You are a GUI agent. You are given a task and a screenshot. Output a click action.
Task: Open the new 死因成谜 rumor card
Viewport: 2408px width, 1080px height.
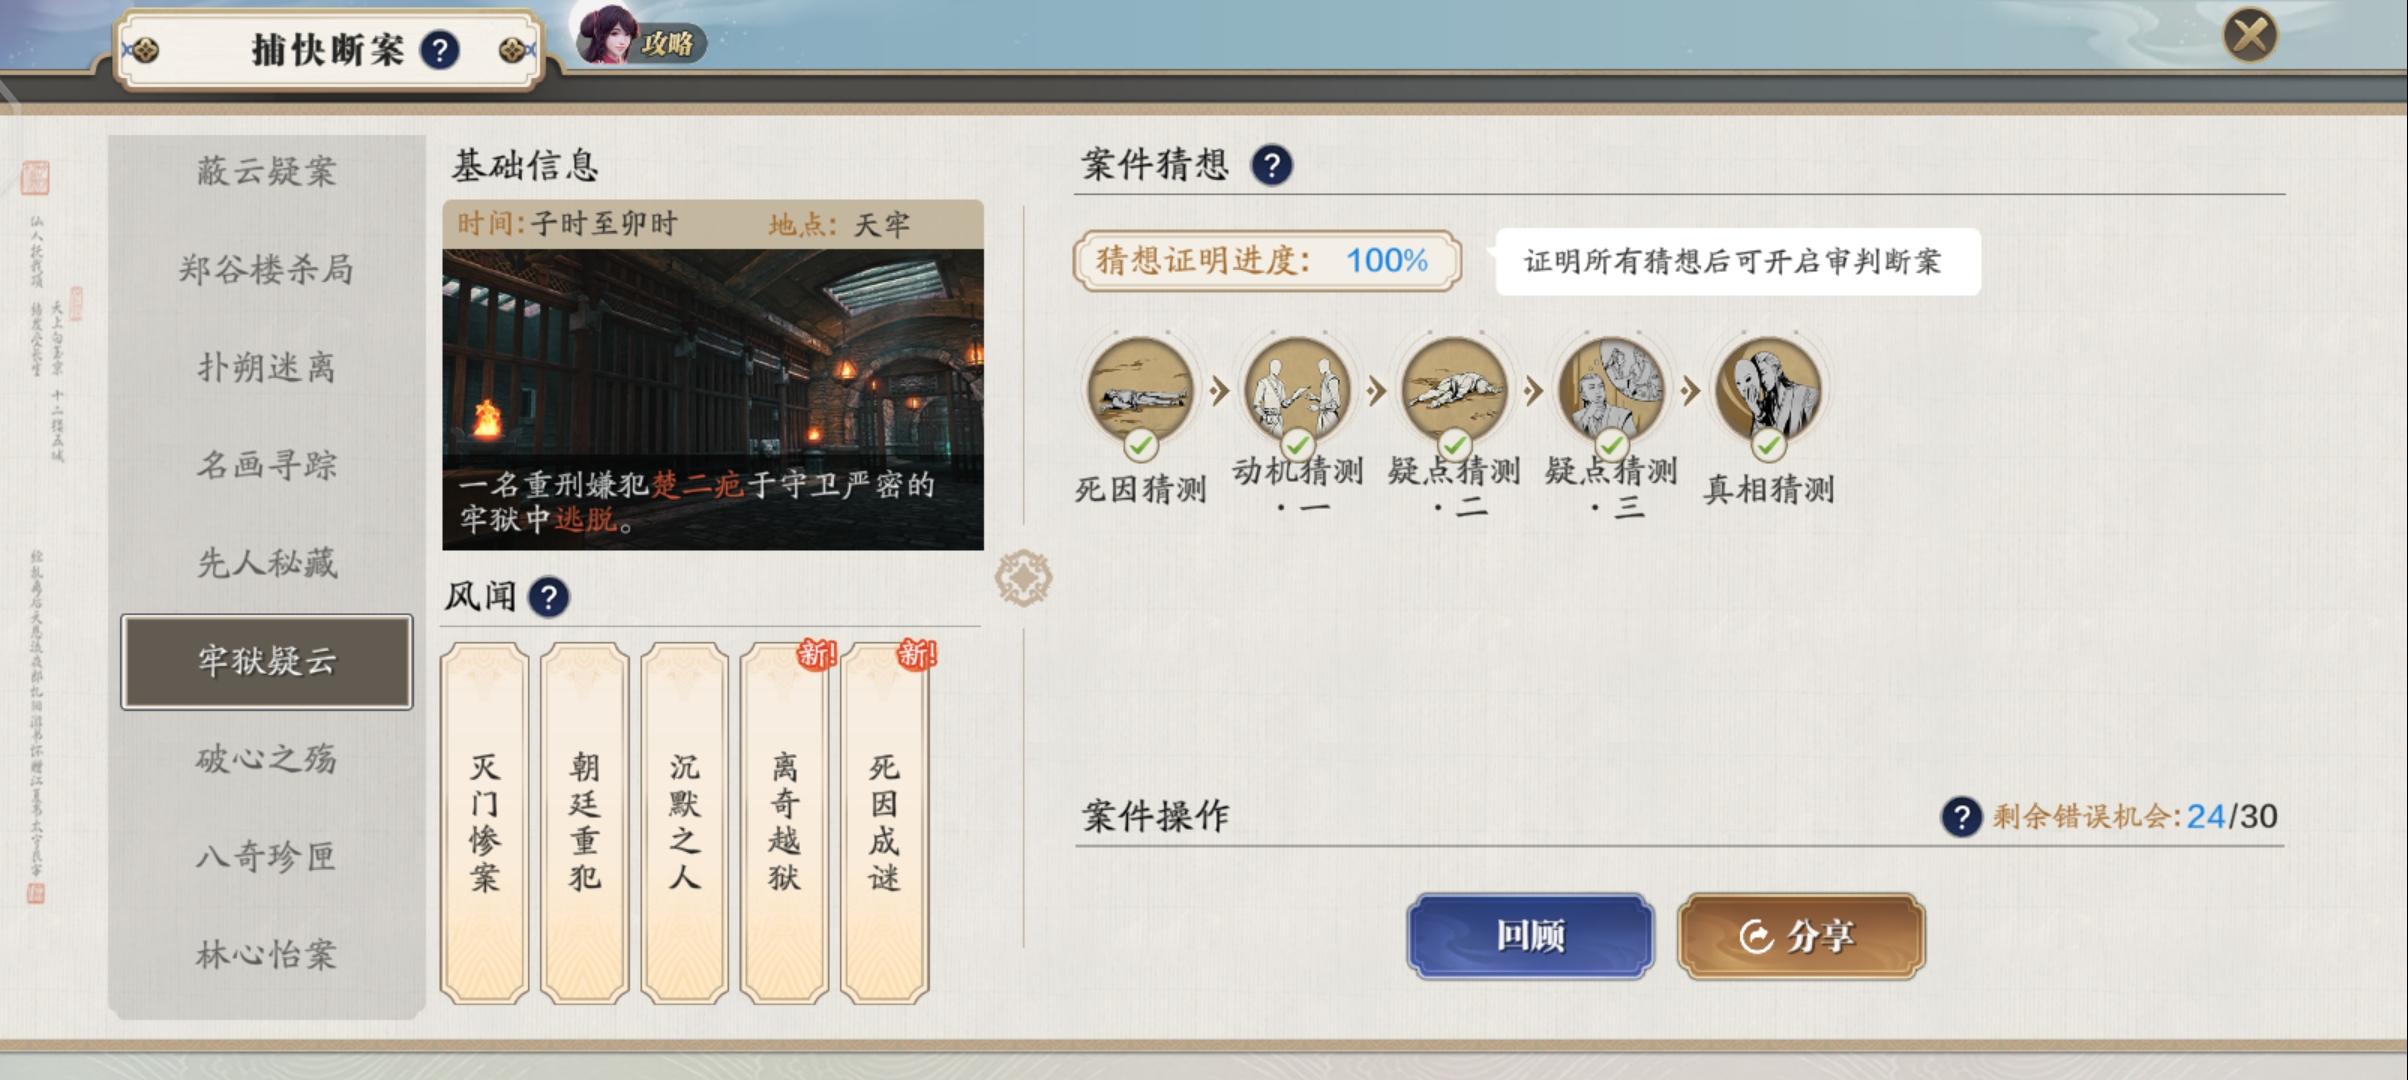coord(885,823)
